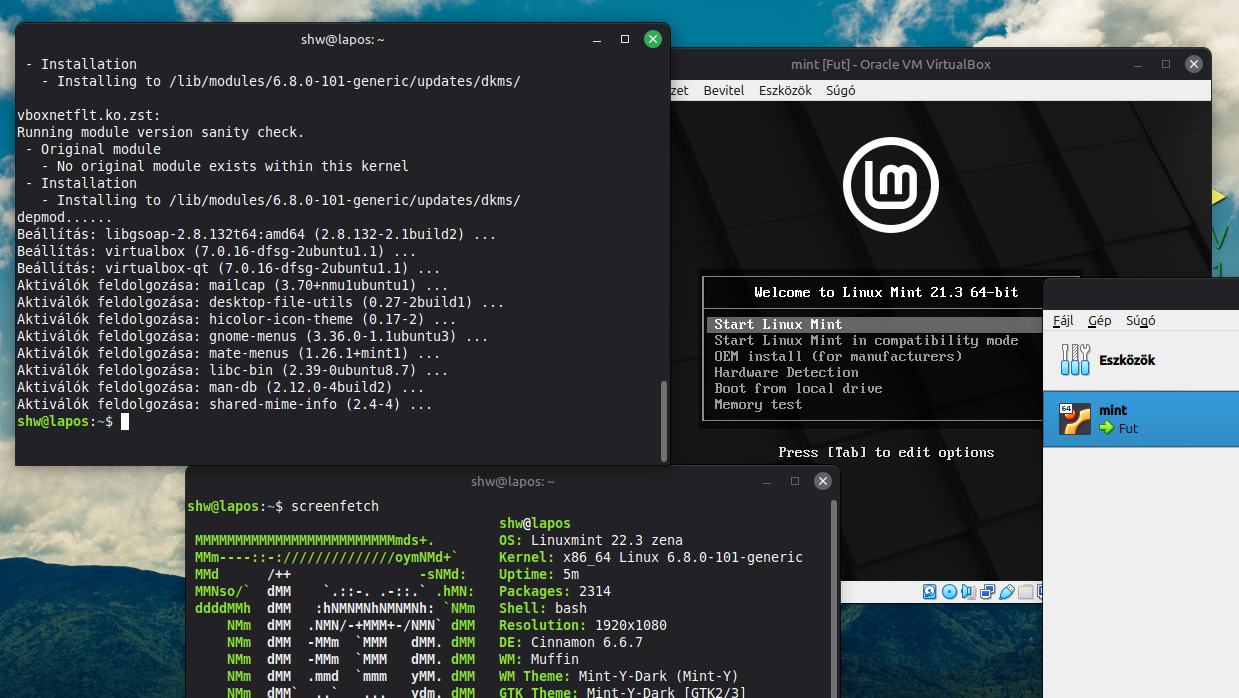Maximize the mint [Fut] VM window
This screenshot has width=1239, height=698.
tap(1166, 64)
